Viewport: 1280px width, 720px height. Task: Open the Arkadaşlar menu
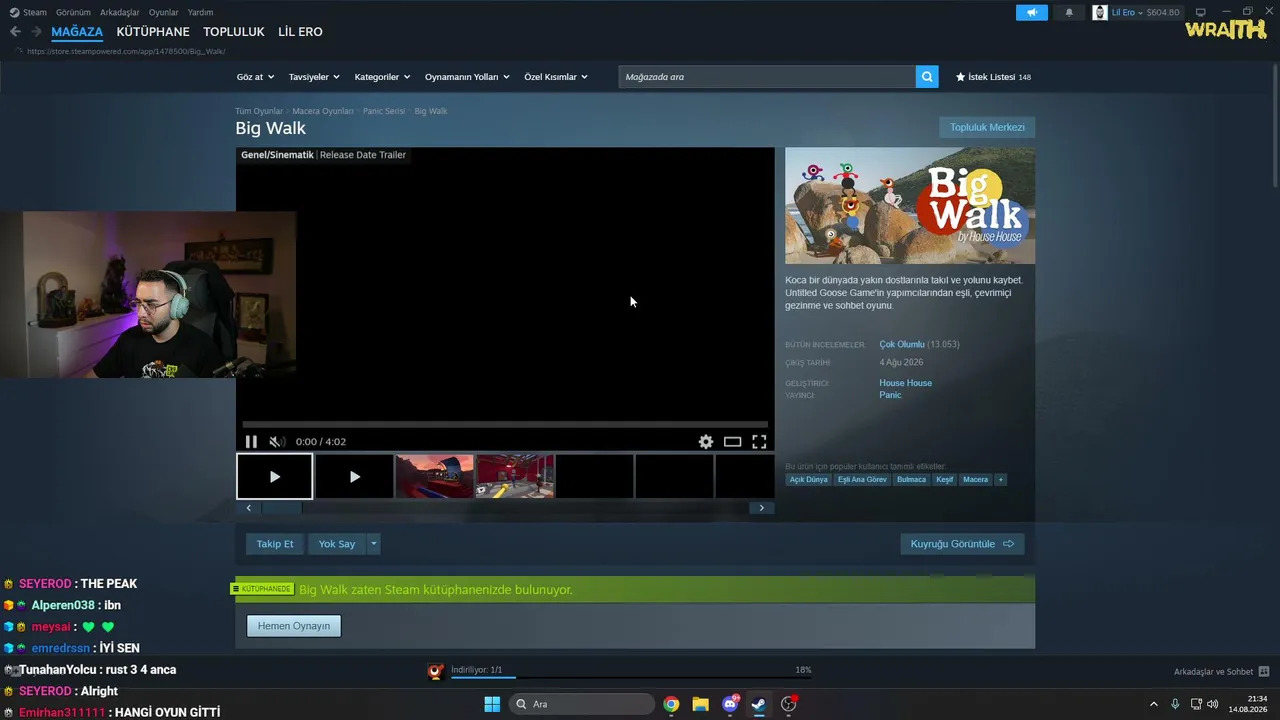120,12
